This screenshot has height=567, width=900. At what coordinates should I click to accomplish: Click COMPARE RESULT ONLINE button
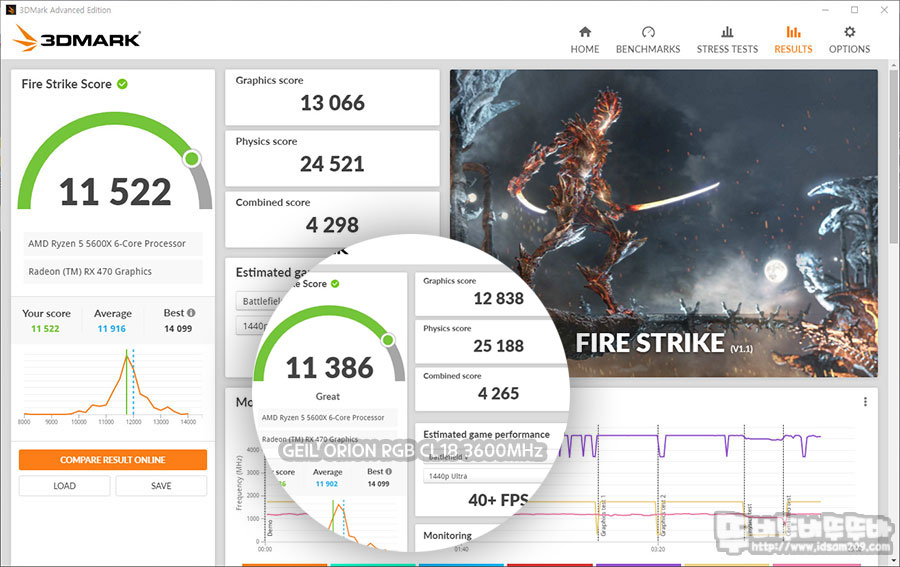click(112, 460)
